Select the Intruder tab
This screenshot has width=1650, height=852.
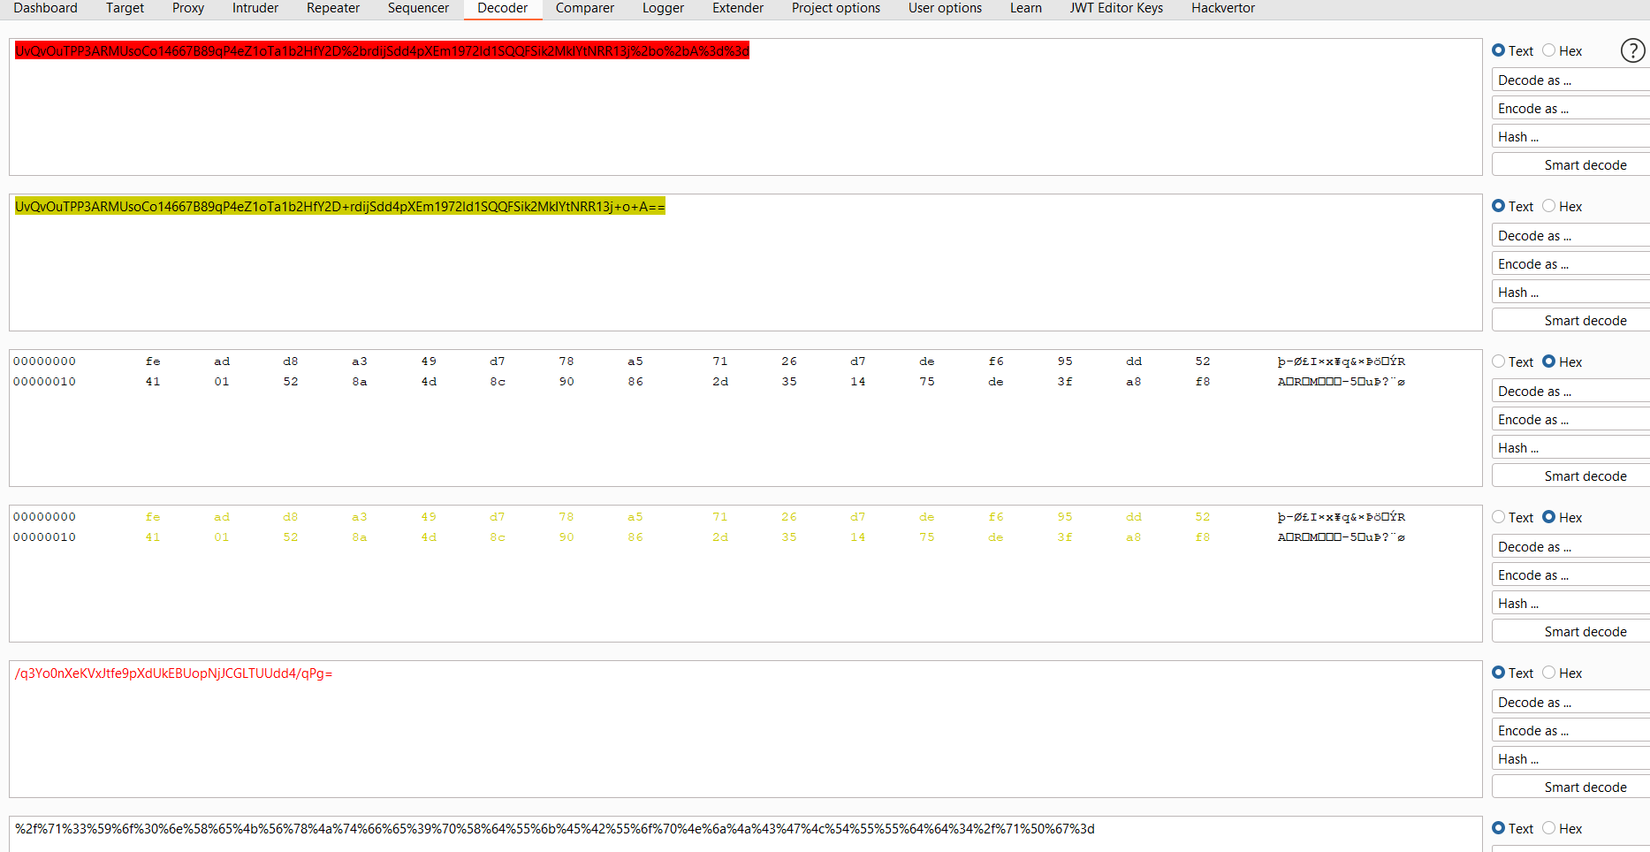click(x=255, y=8)
